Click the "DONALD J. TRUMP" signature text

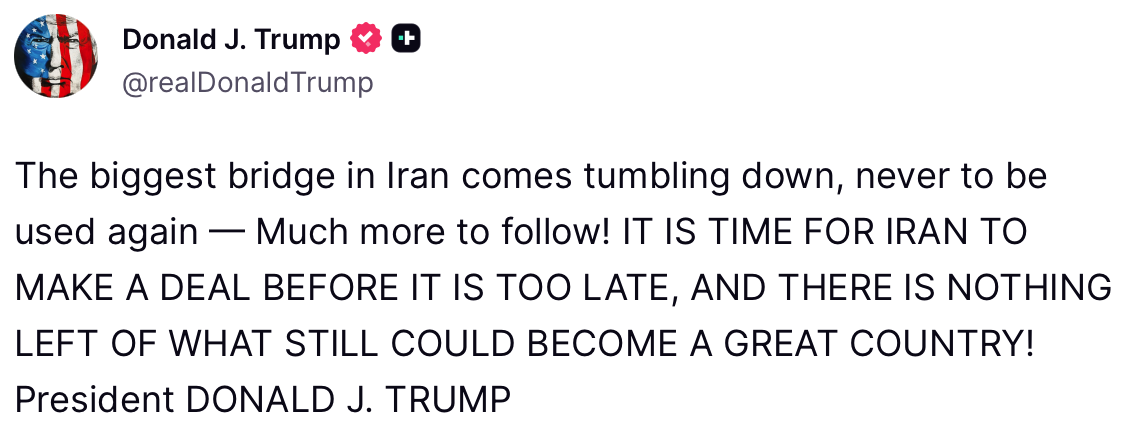click(x=349, y=400)
